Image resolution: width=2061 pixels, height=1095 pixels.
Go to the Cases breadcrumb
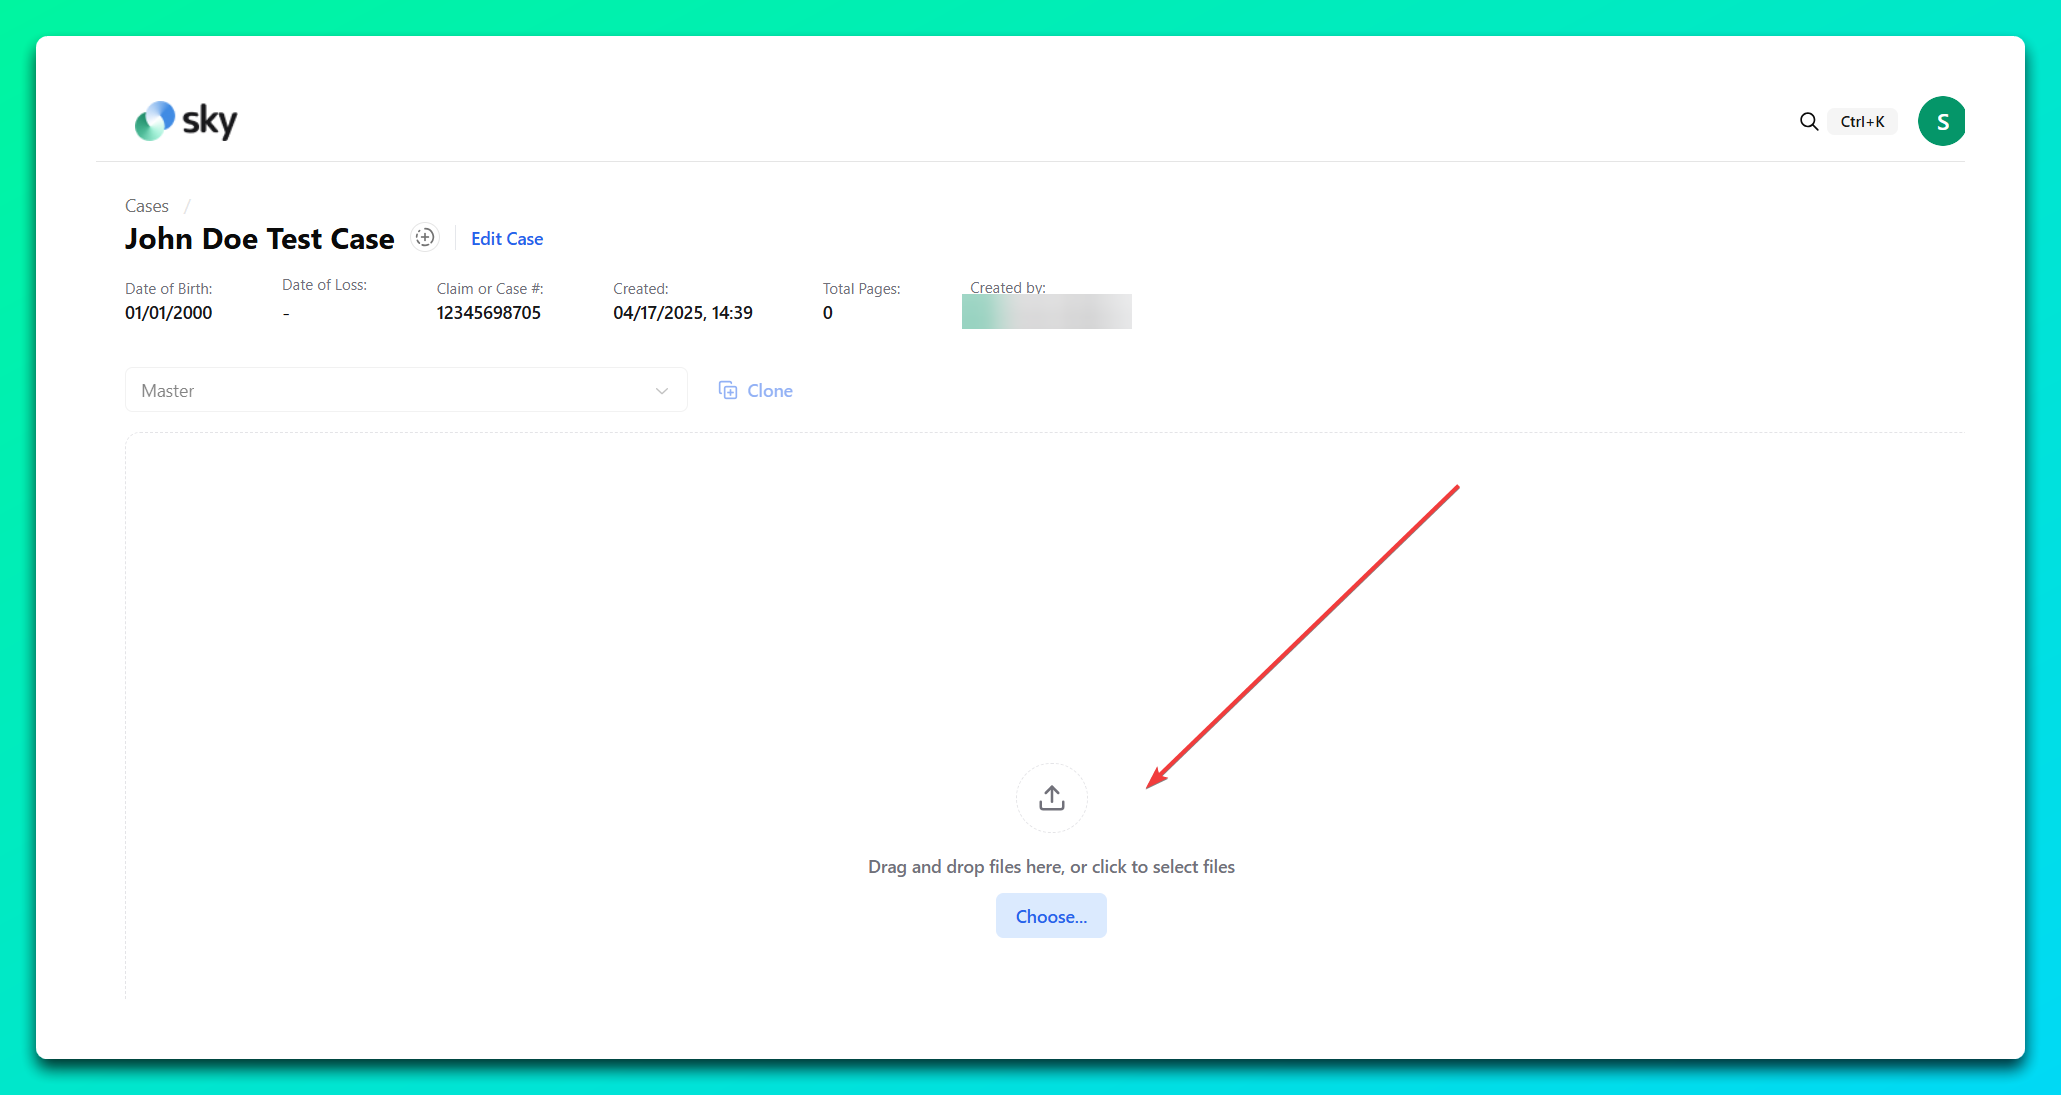(147, 206)
